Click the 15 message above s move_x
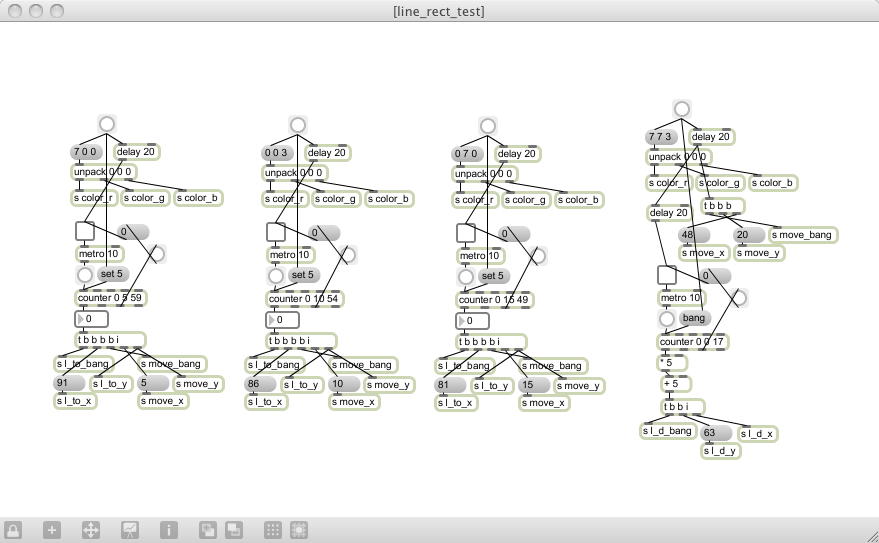Screen dimensions: 879x543 click(x=534, y=385)
